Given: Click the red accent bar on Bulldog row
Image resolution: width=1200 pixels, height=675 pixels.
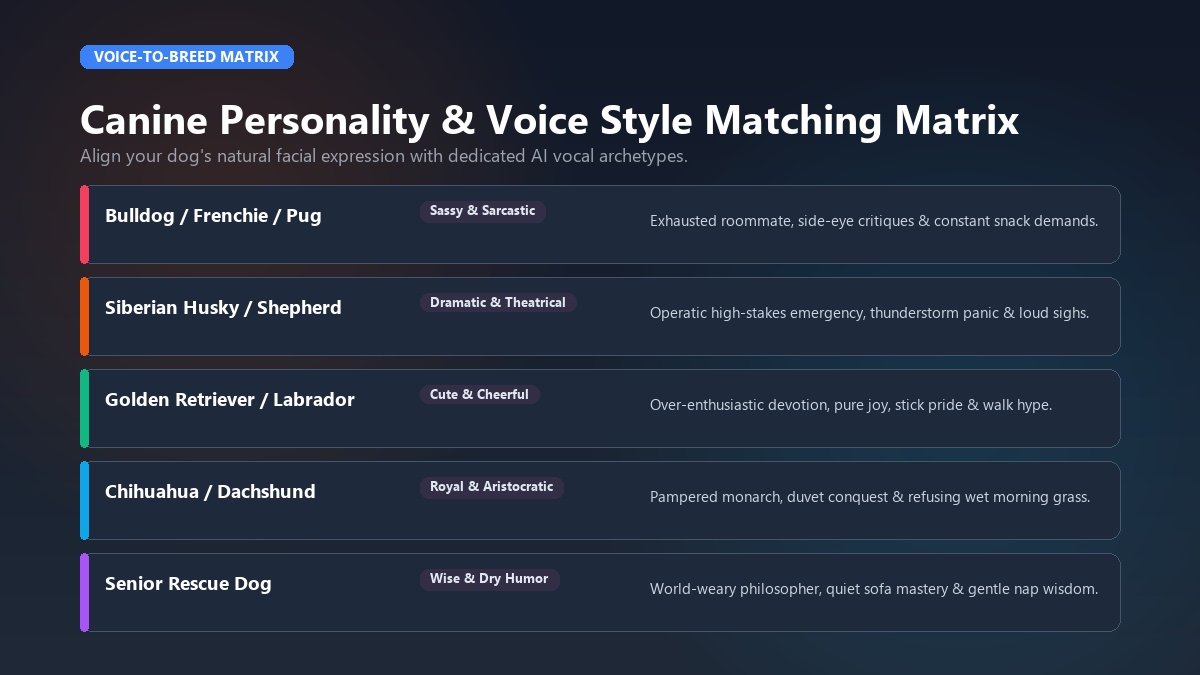Looking at the screenshot, I should point(85,224).
